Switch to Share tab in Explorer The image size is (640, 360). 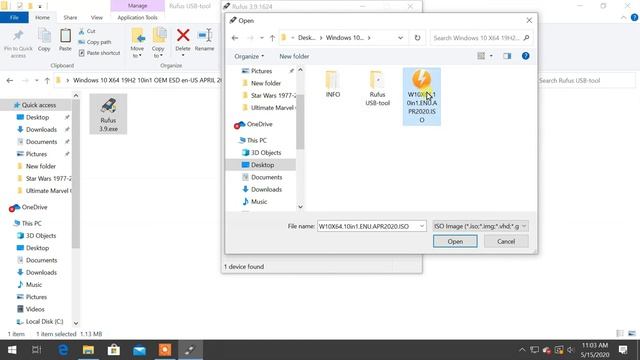click(x=70, y=18)
